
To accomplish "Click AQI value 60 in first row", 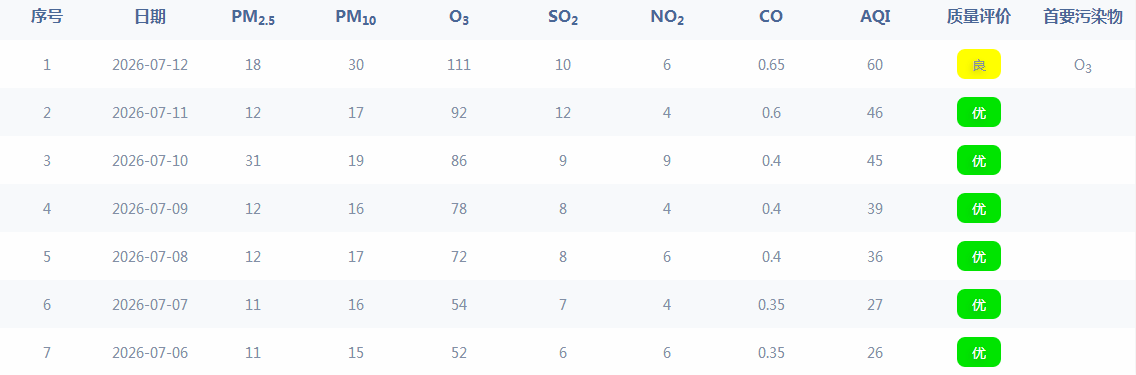I will 874,64.
